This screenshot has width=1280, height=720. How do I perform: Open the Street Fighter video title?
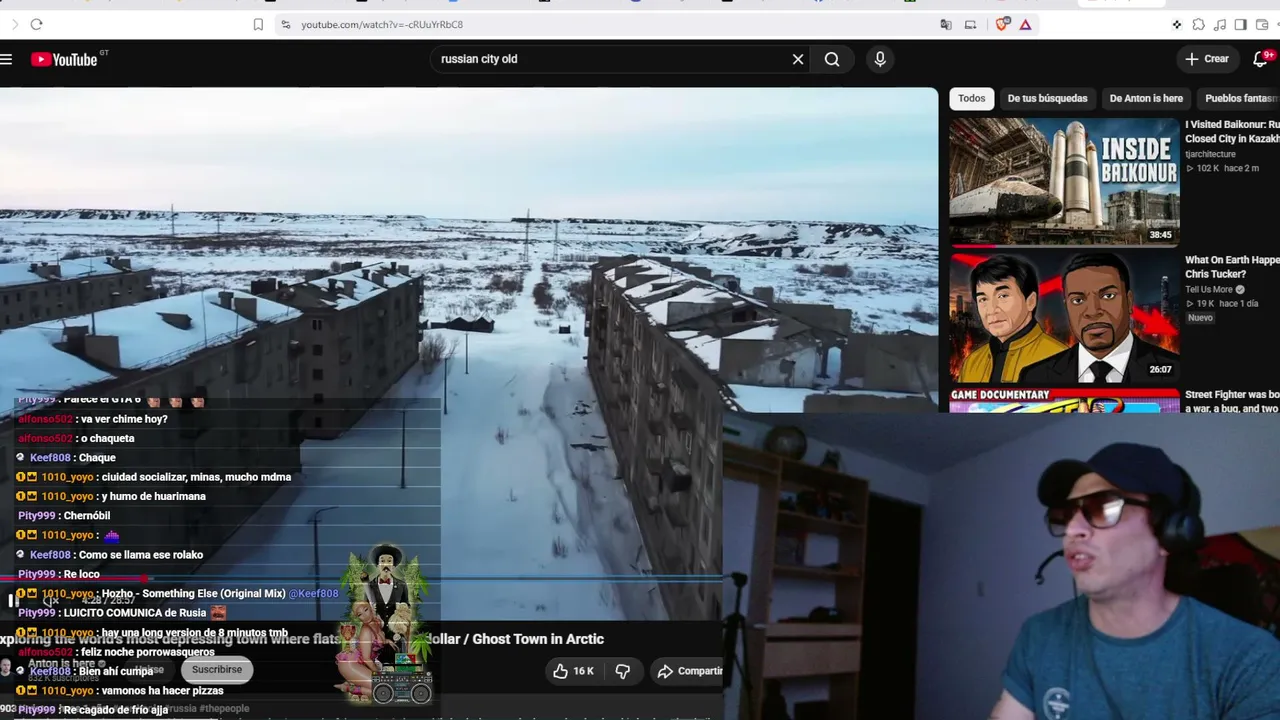click(x=1232, y=401)
